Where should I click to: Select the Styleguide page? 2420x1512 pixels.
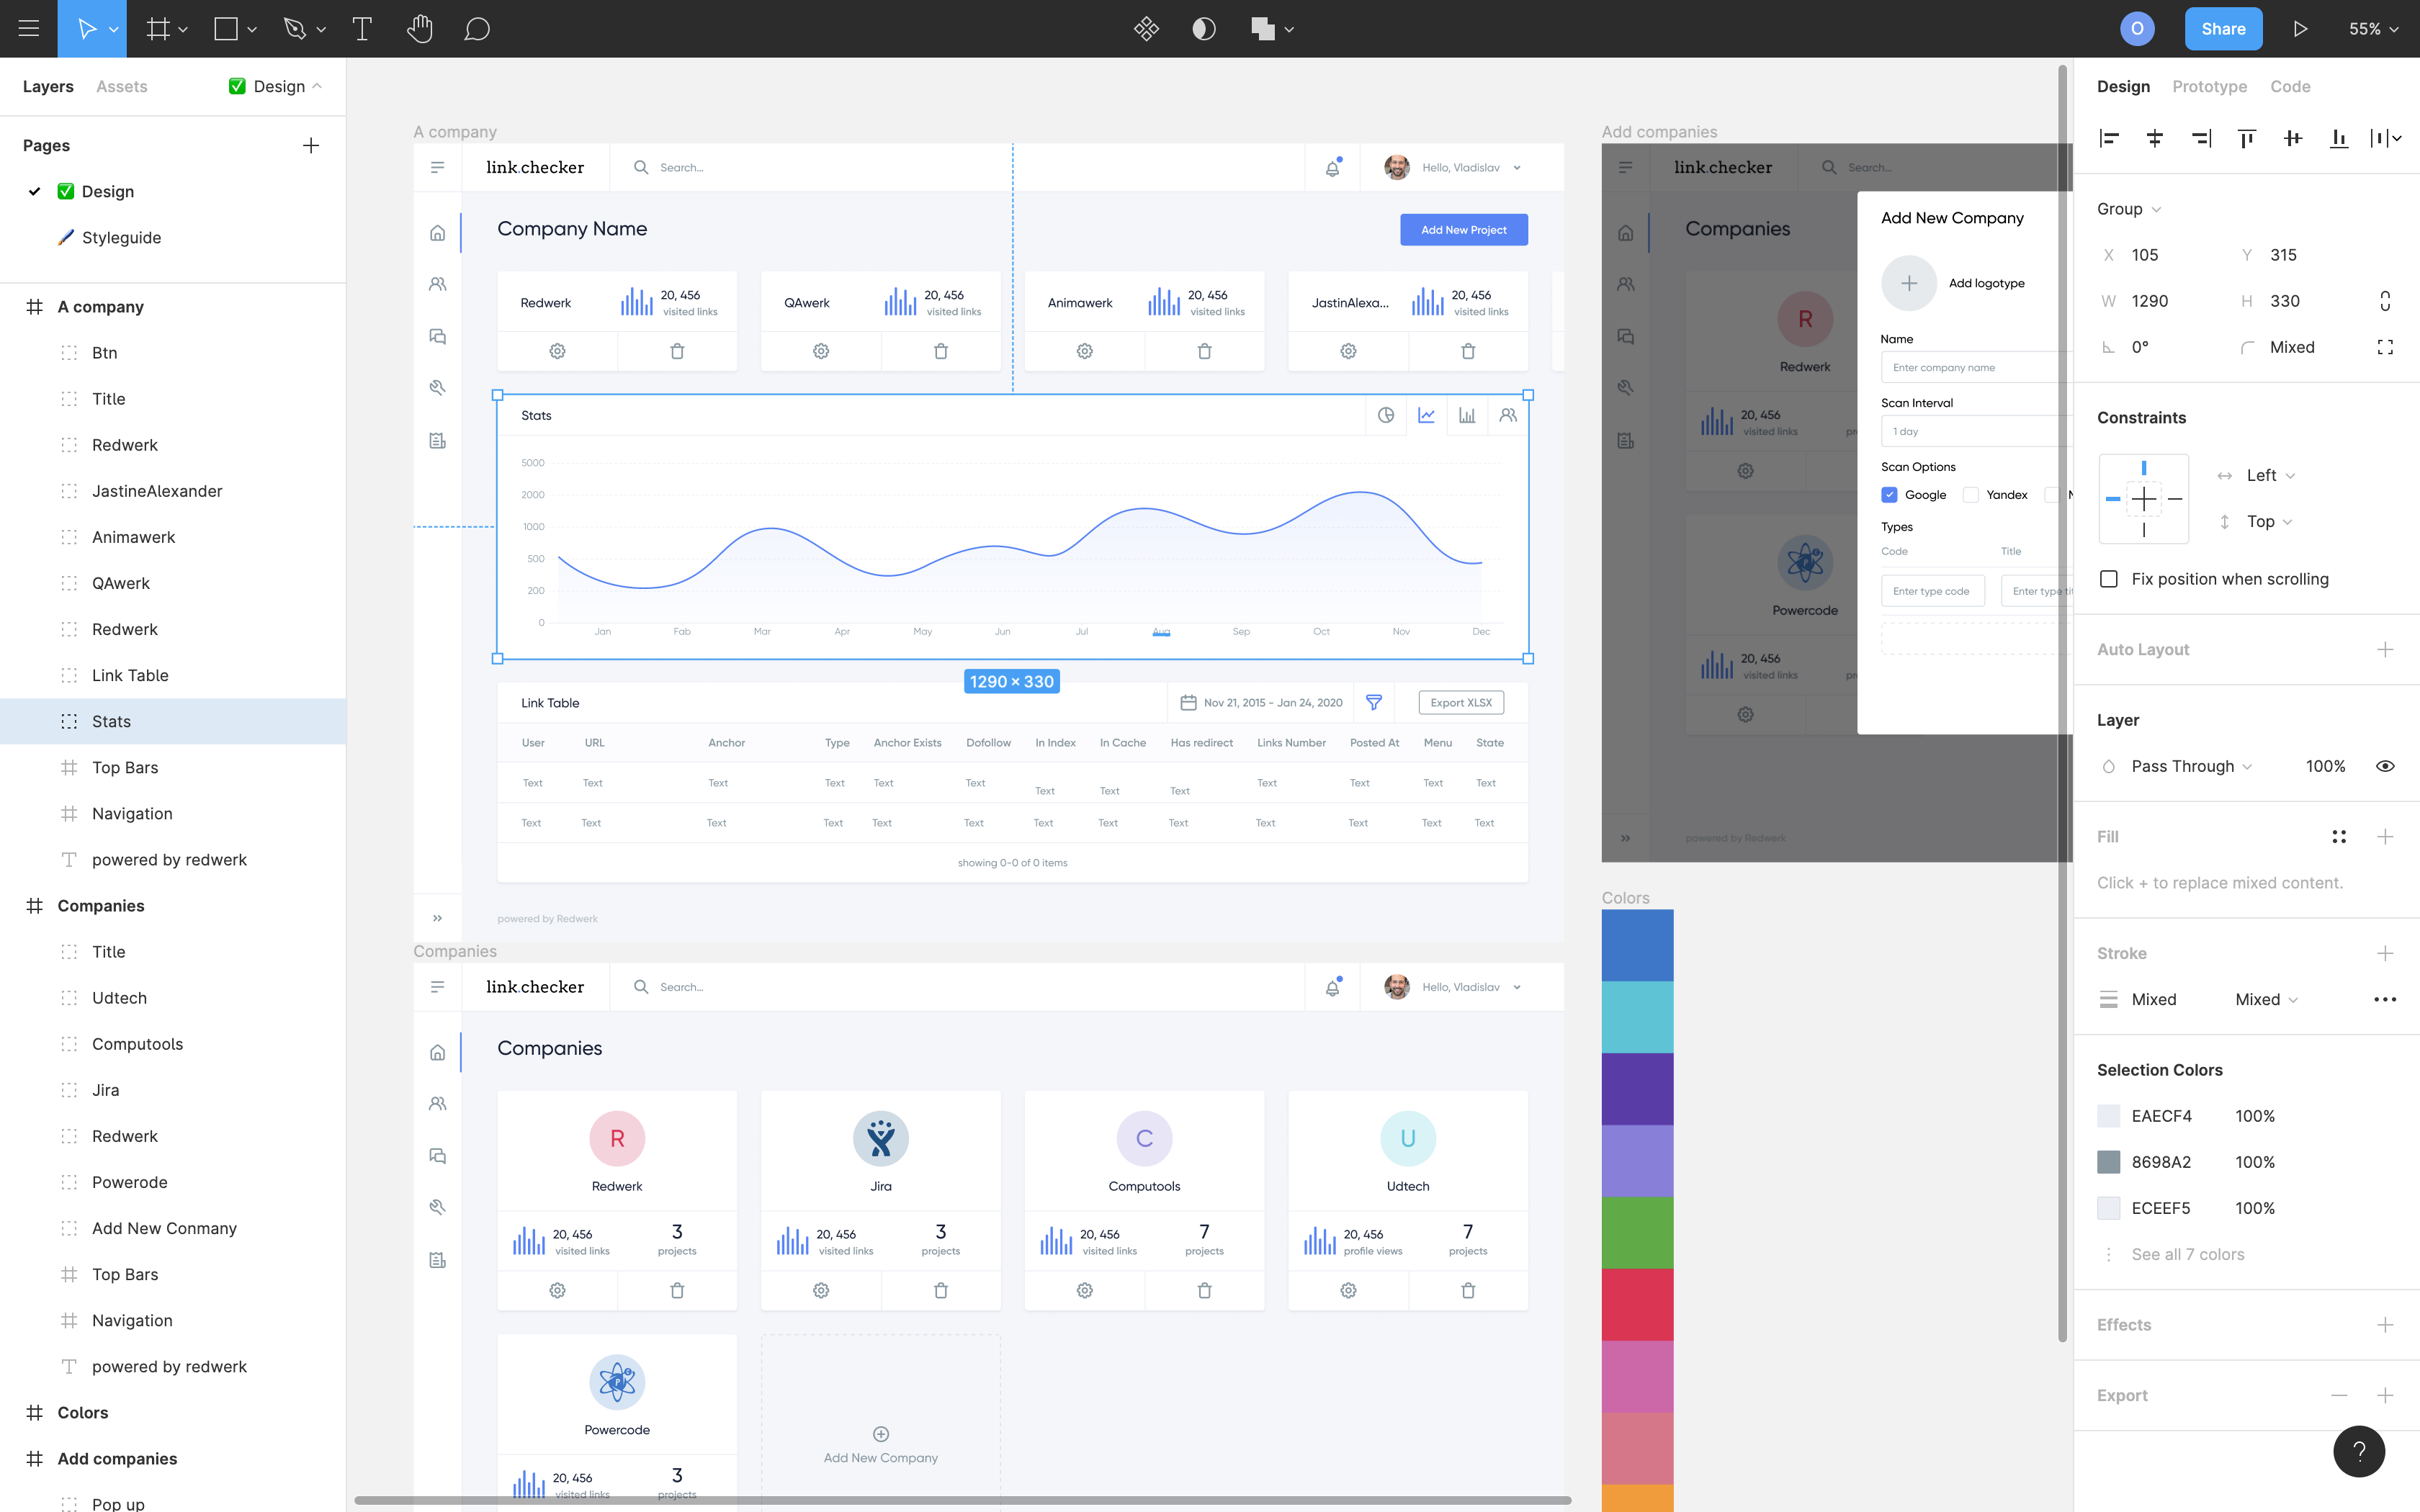point(121,237)
